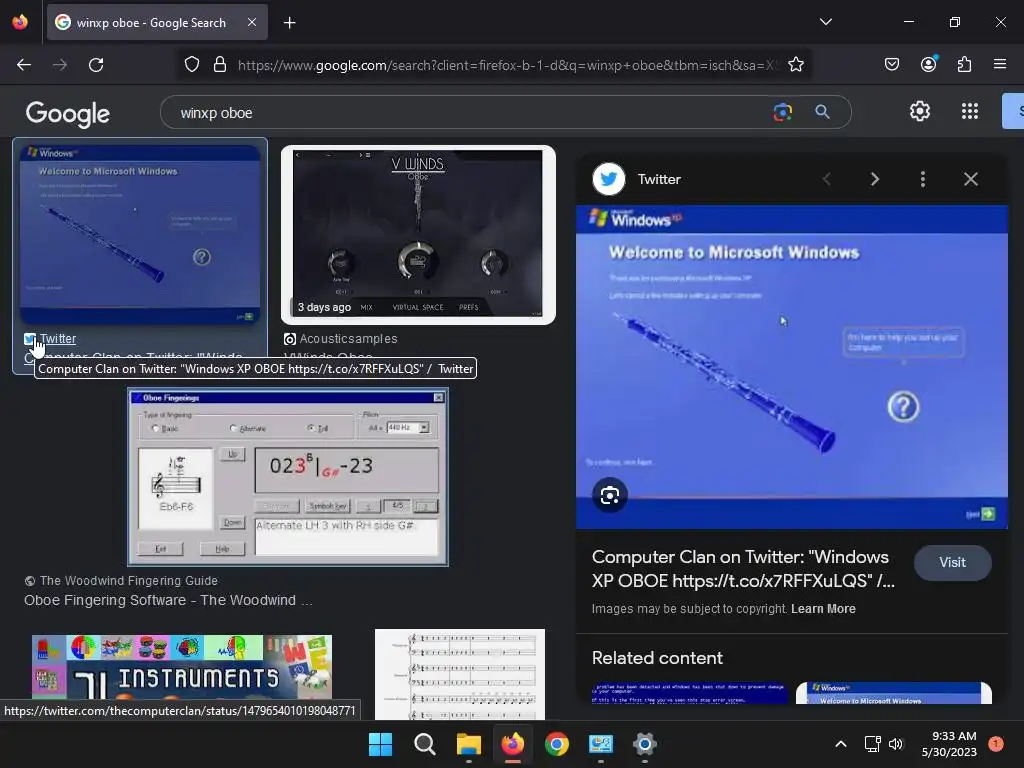The width and height of the screenshot is (1024, 768).
Task: Click the Twitter bird logo in preview panel
Action: pos(608,179)
